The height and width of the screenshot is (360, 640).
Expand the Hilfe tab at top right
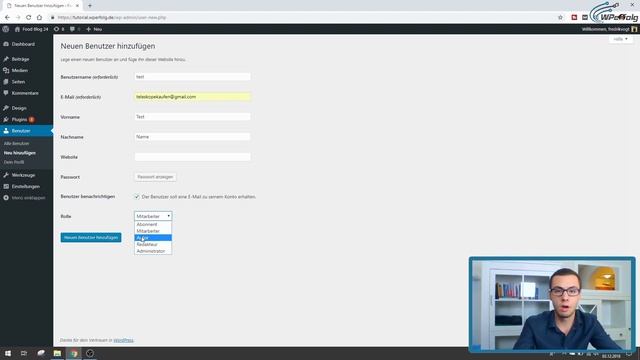(620, 39)
